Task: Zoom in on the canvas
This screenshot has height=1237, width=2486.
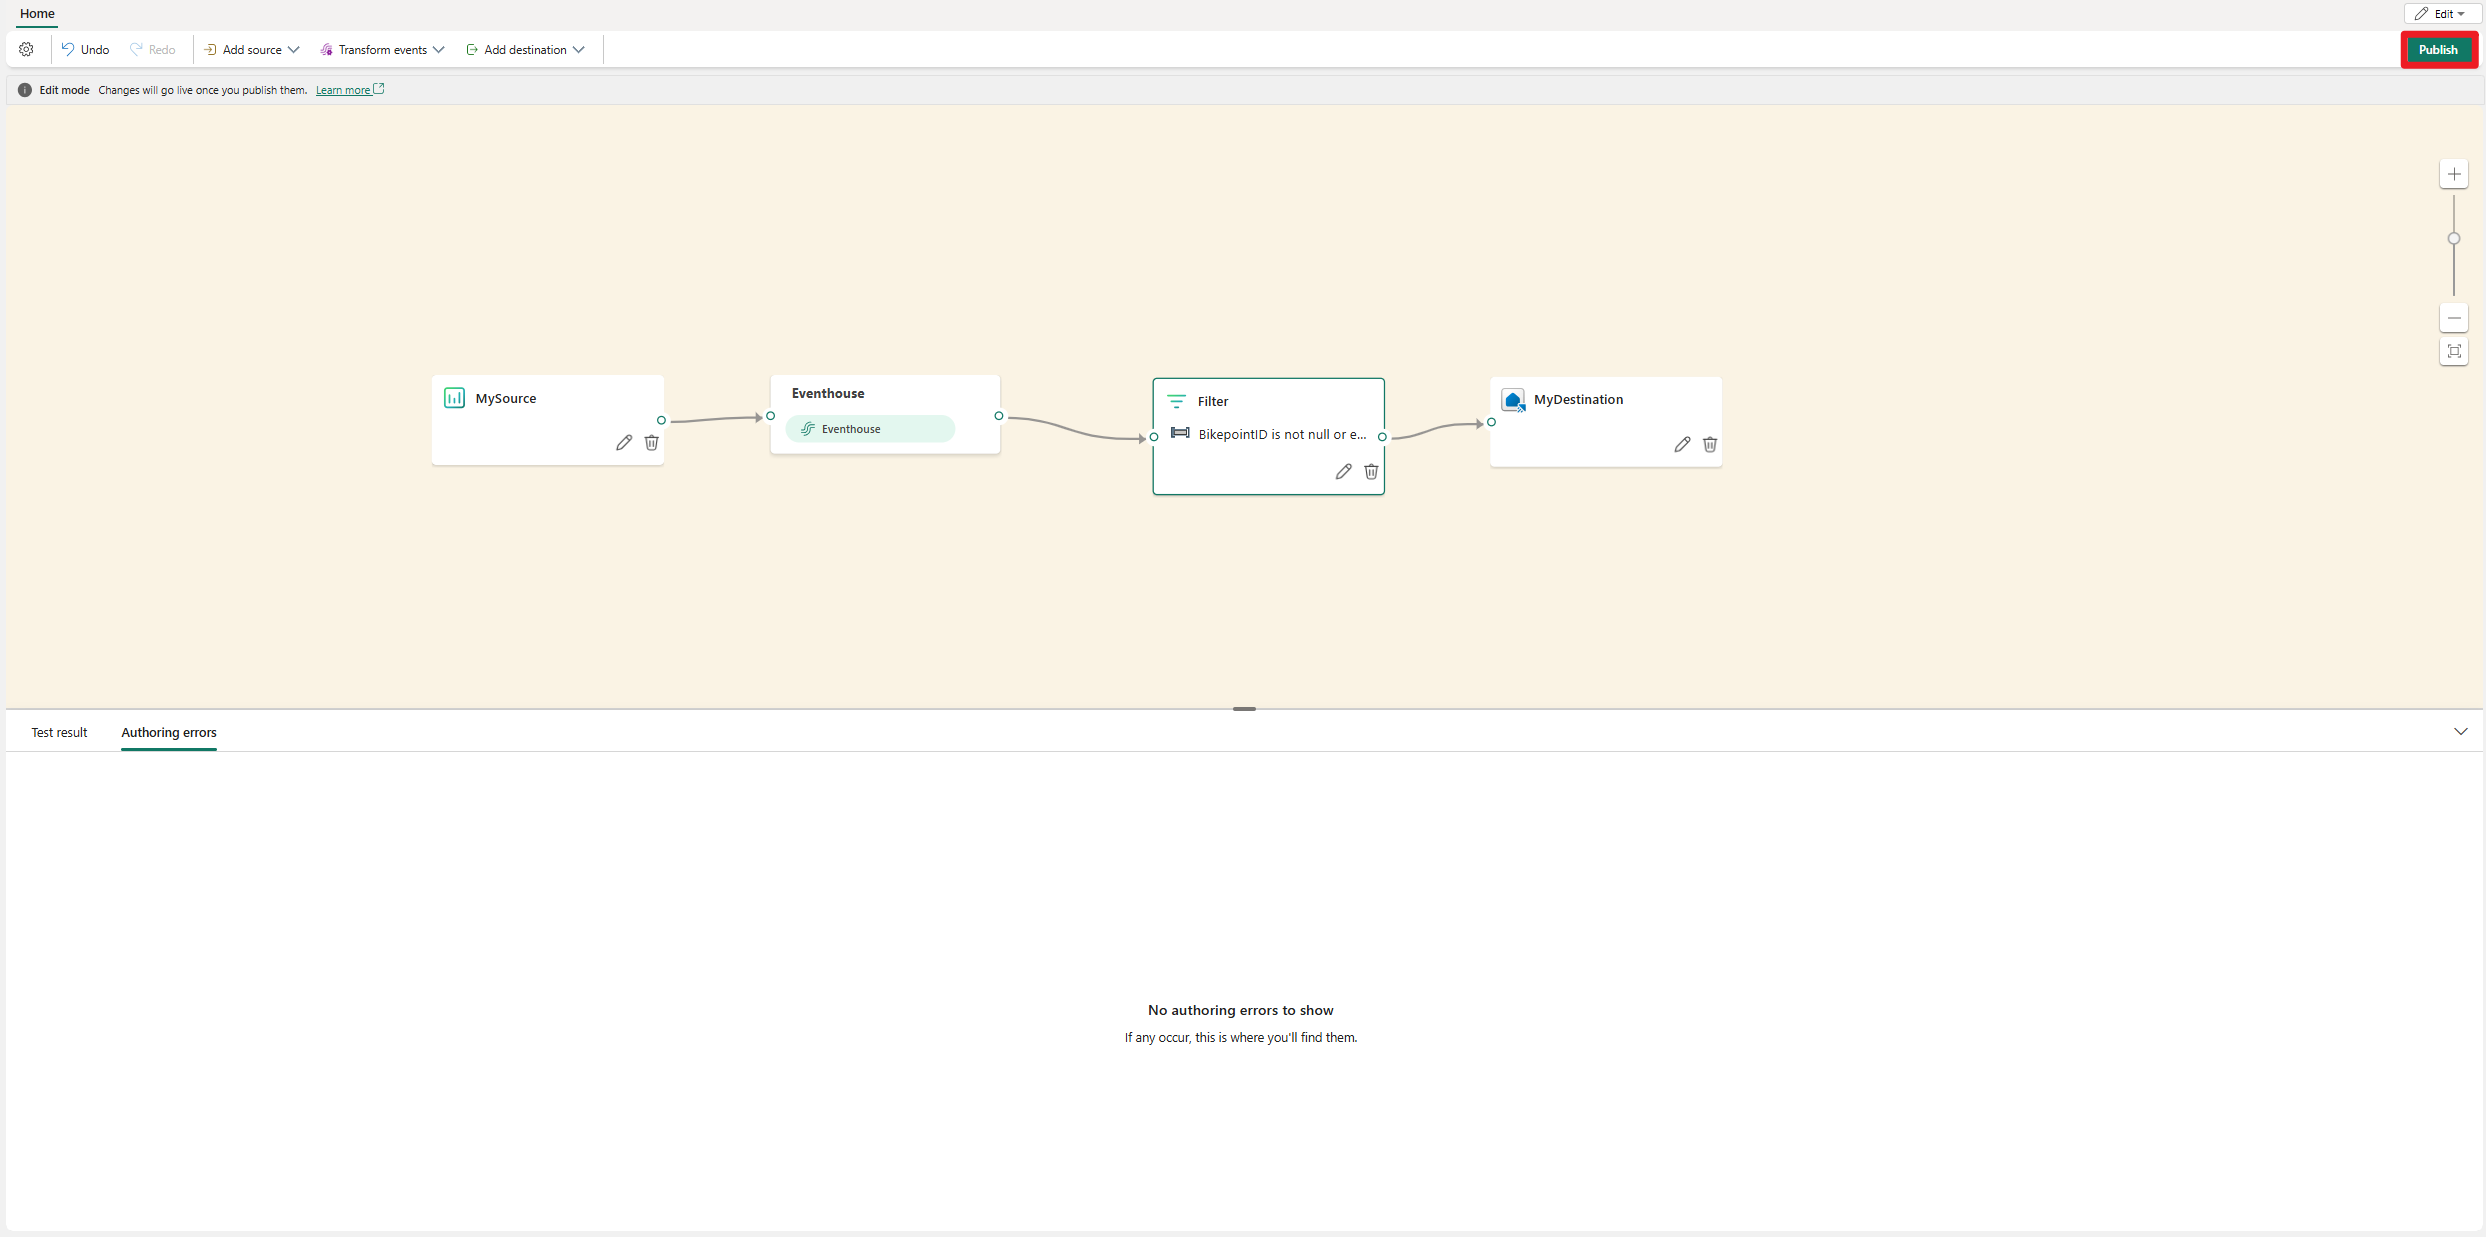Action: (x=2453, y=173)
